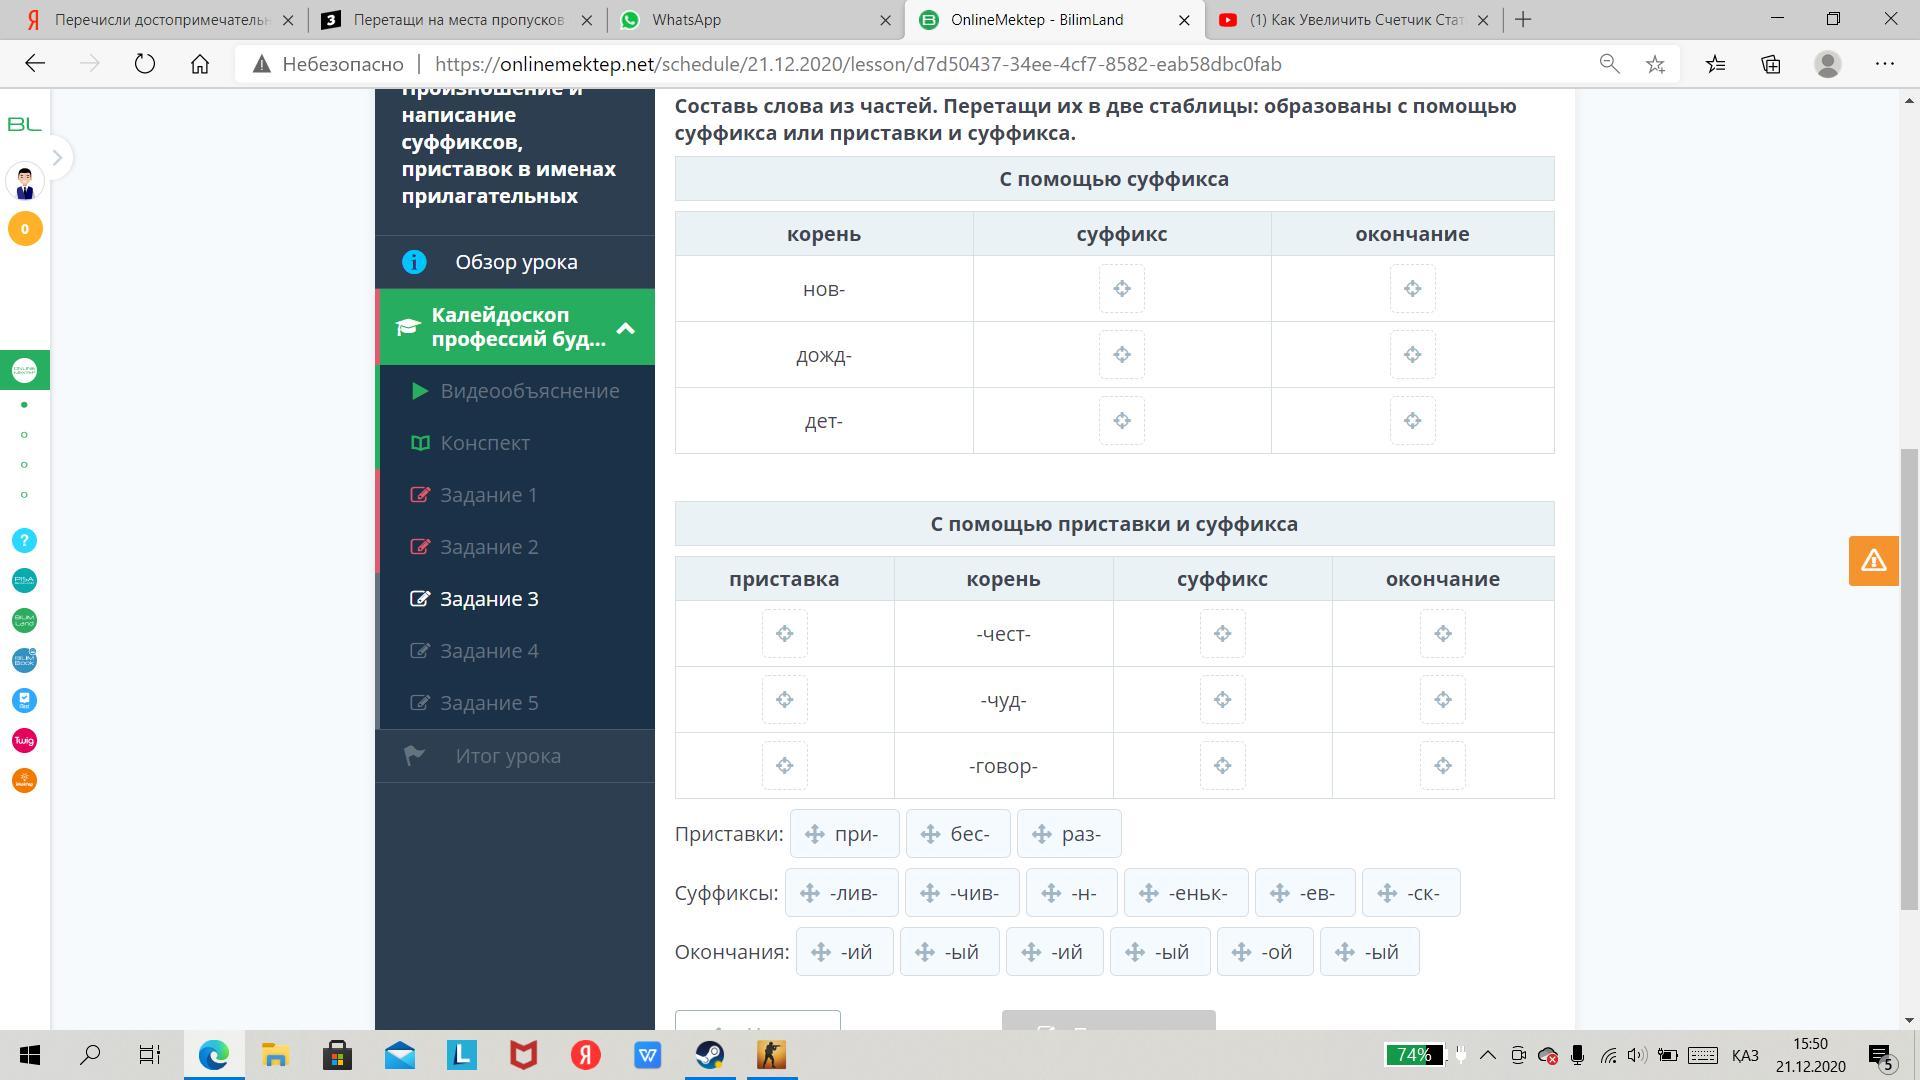Image resolution: width=1920 pixels, height=1080 pixels.
Task: Click the суффикс drop slot for нов-
Action: coord(1121,289)
